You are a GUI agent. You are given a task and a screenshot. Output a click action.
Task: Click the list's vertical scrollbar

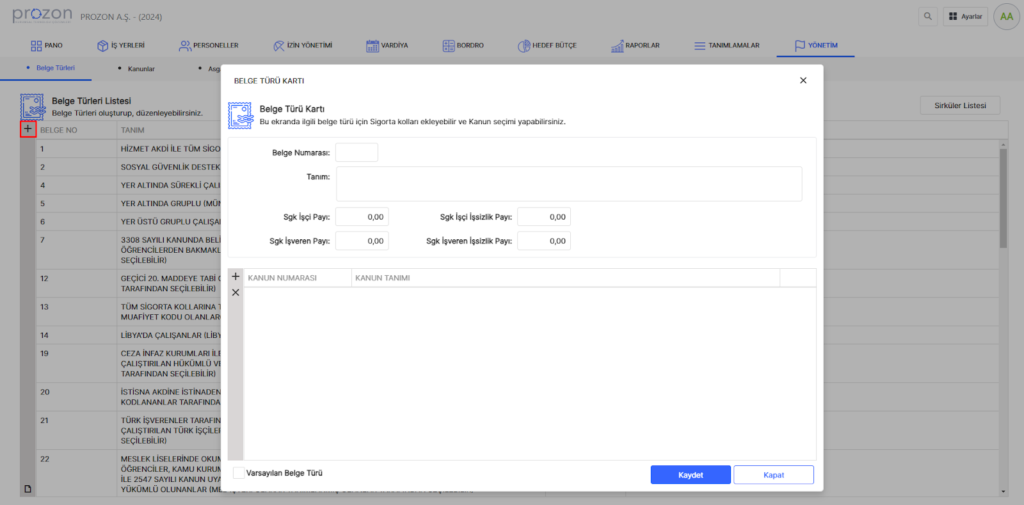click(1003, 200)
